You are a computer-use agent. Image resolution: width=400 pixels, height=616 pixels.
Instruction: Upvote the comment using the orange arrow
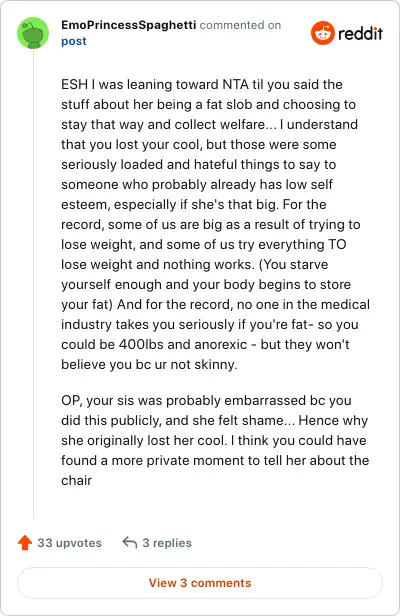click(25, 543)
